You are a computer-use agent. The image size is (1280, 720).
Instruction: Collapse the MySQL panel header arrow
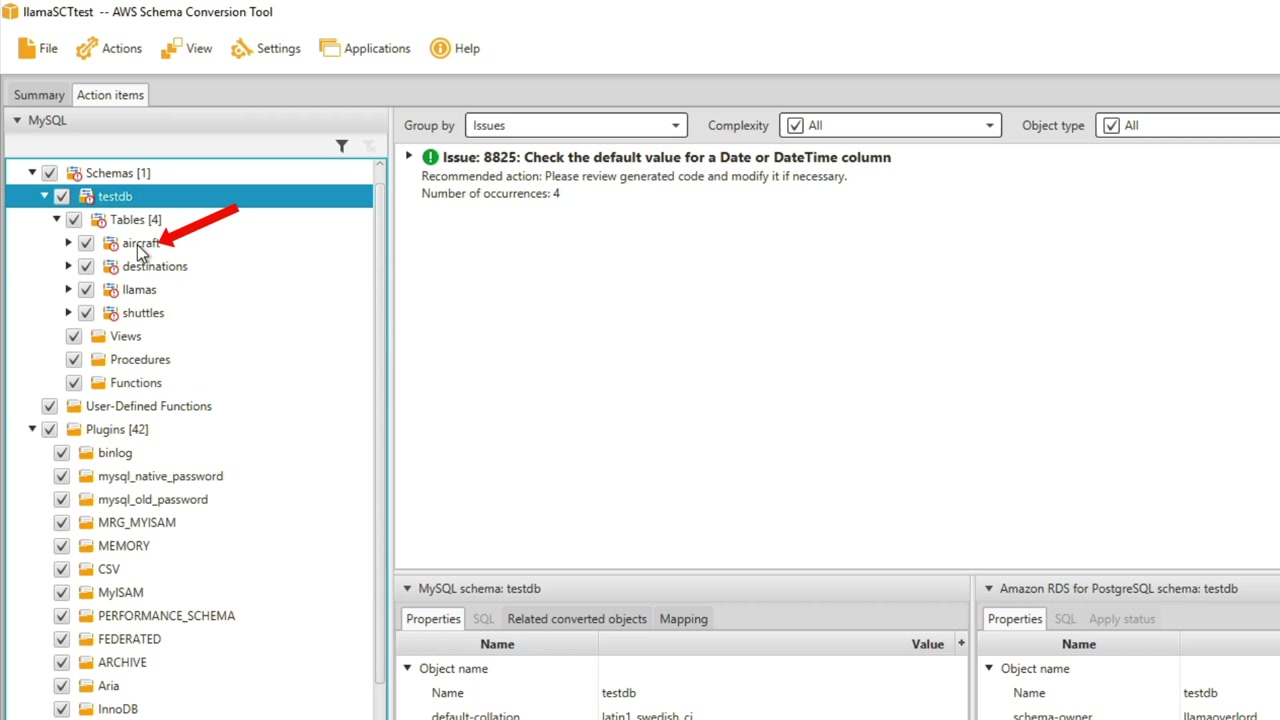click(17, 120)
